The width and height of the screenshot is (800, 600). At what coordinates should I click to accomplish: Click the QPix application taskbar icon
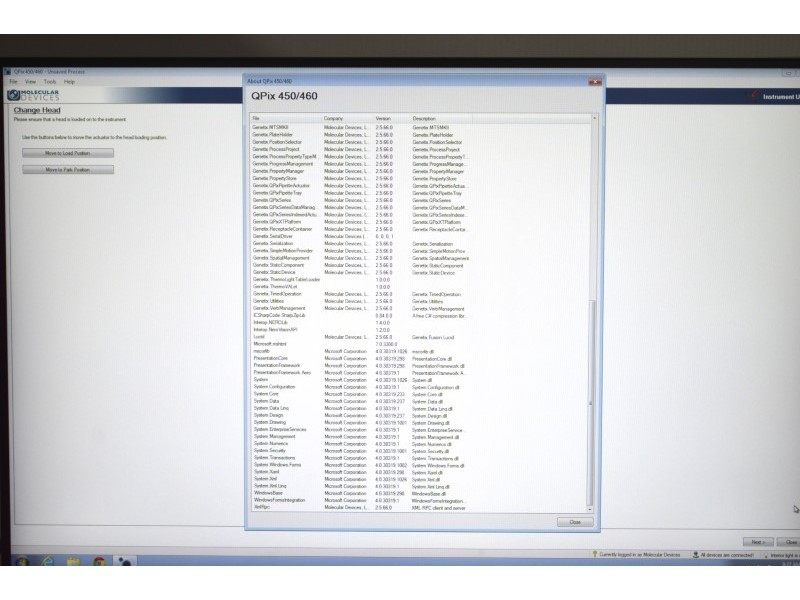tap(124, 561)
